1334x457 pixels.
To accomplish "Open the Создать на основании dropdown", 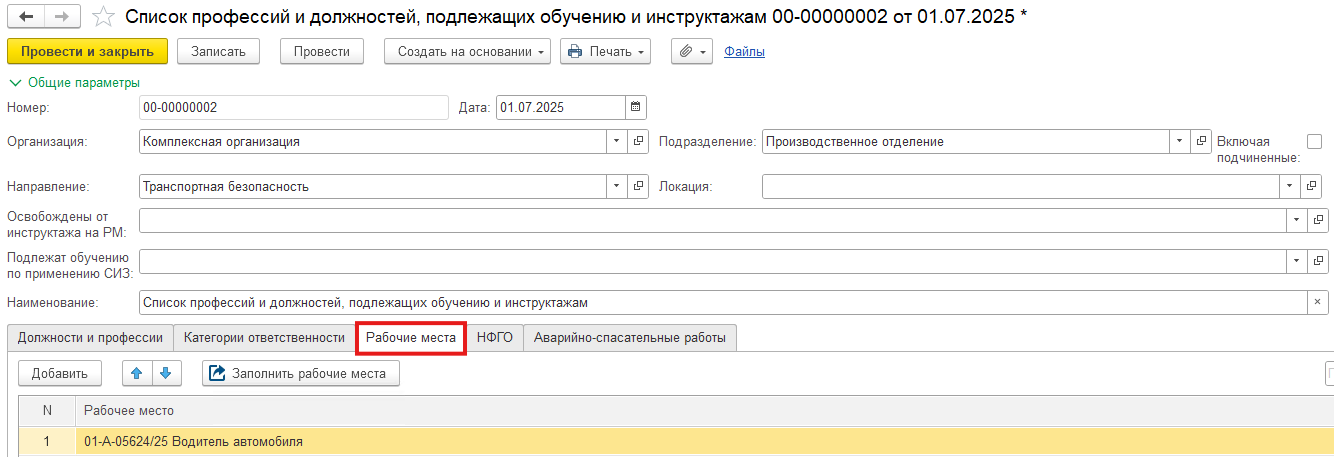I will [x=467, y=51].
